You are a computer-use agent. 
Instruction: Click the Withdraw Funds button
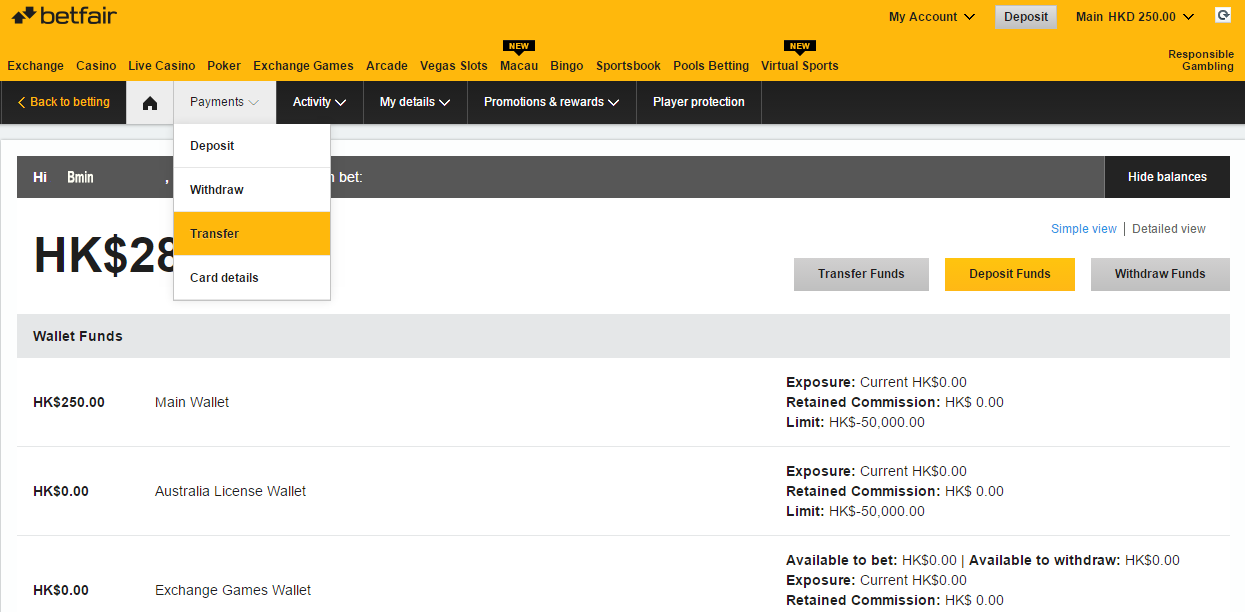pyautogui.click(x=1160, y=274)
